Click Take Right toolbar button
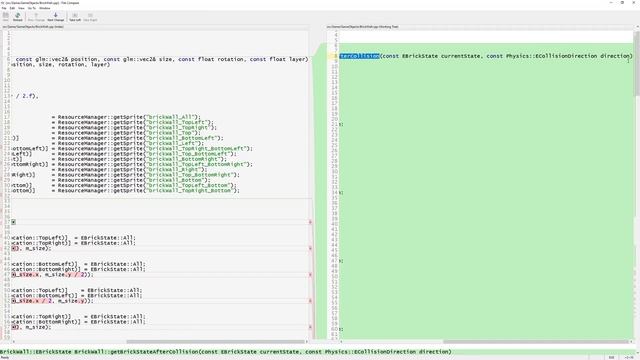 coord(90,17)
